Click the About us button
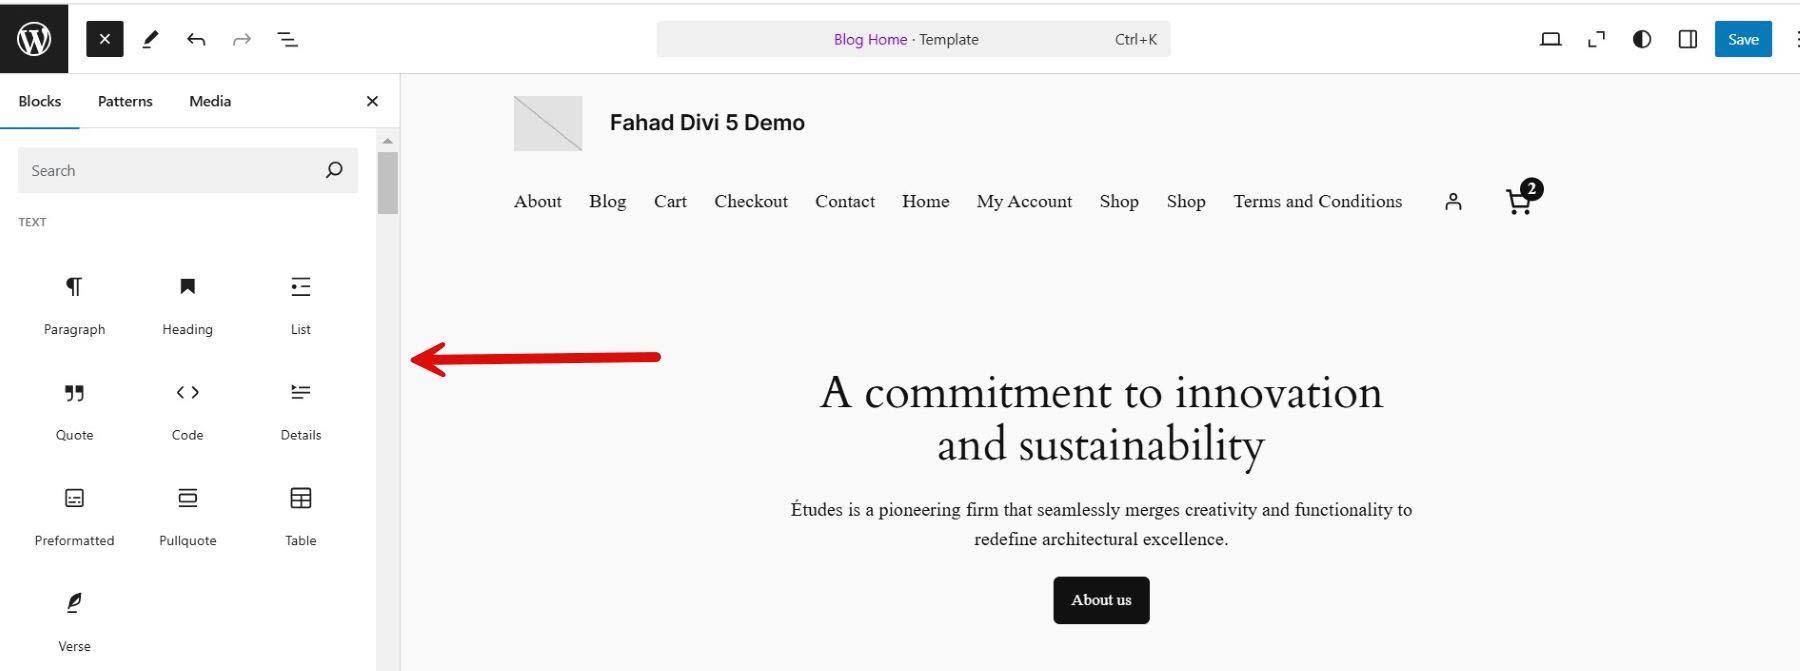The width and height of the screenshot is (1800, 671). [1101, 600]
